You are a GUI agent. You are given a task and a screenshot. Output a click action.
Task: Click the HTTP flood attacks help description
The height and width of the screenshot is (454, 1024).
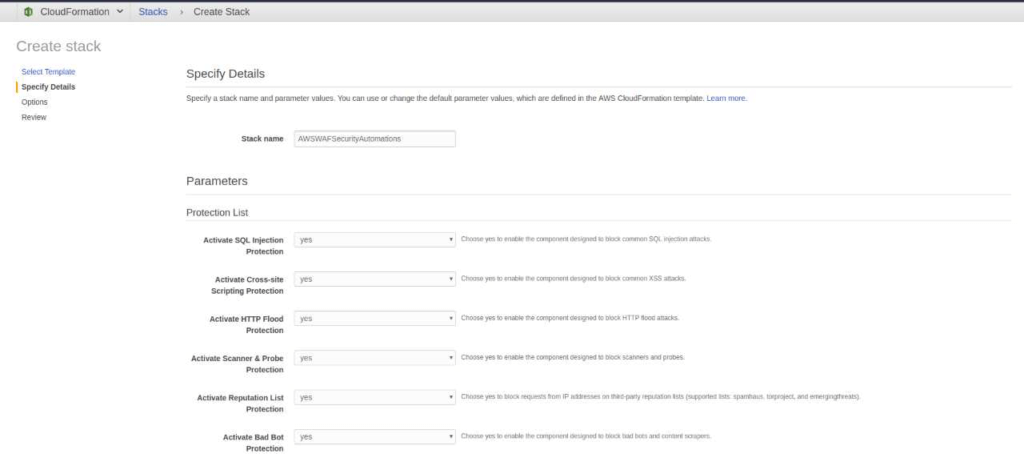[570, 318]
